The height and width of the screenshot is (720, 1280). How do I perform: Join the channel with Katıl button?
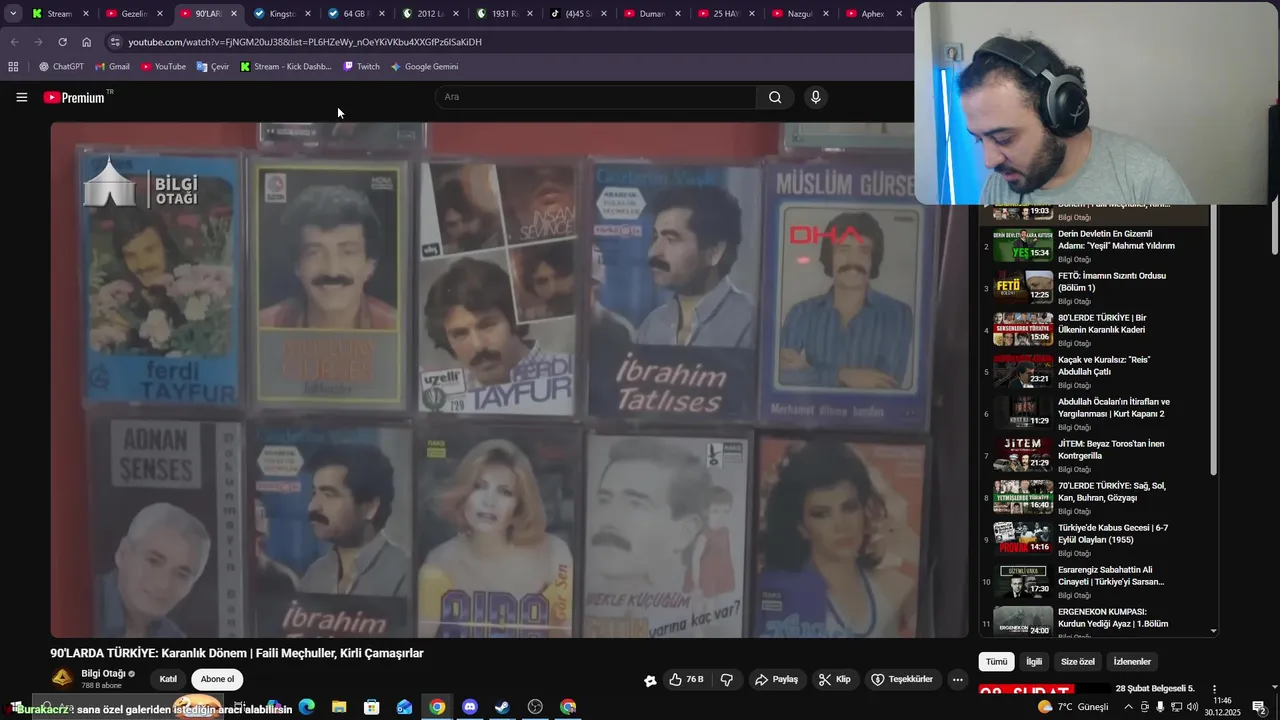click(168, 679)
